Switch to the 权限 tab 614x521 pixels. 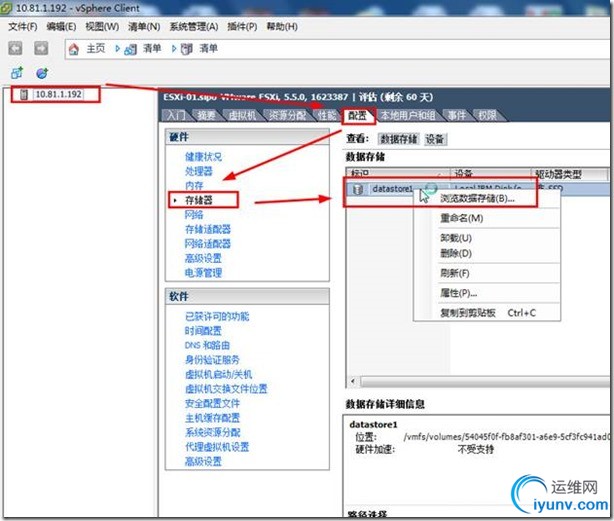pyautogui.click(x=487, y=115)
